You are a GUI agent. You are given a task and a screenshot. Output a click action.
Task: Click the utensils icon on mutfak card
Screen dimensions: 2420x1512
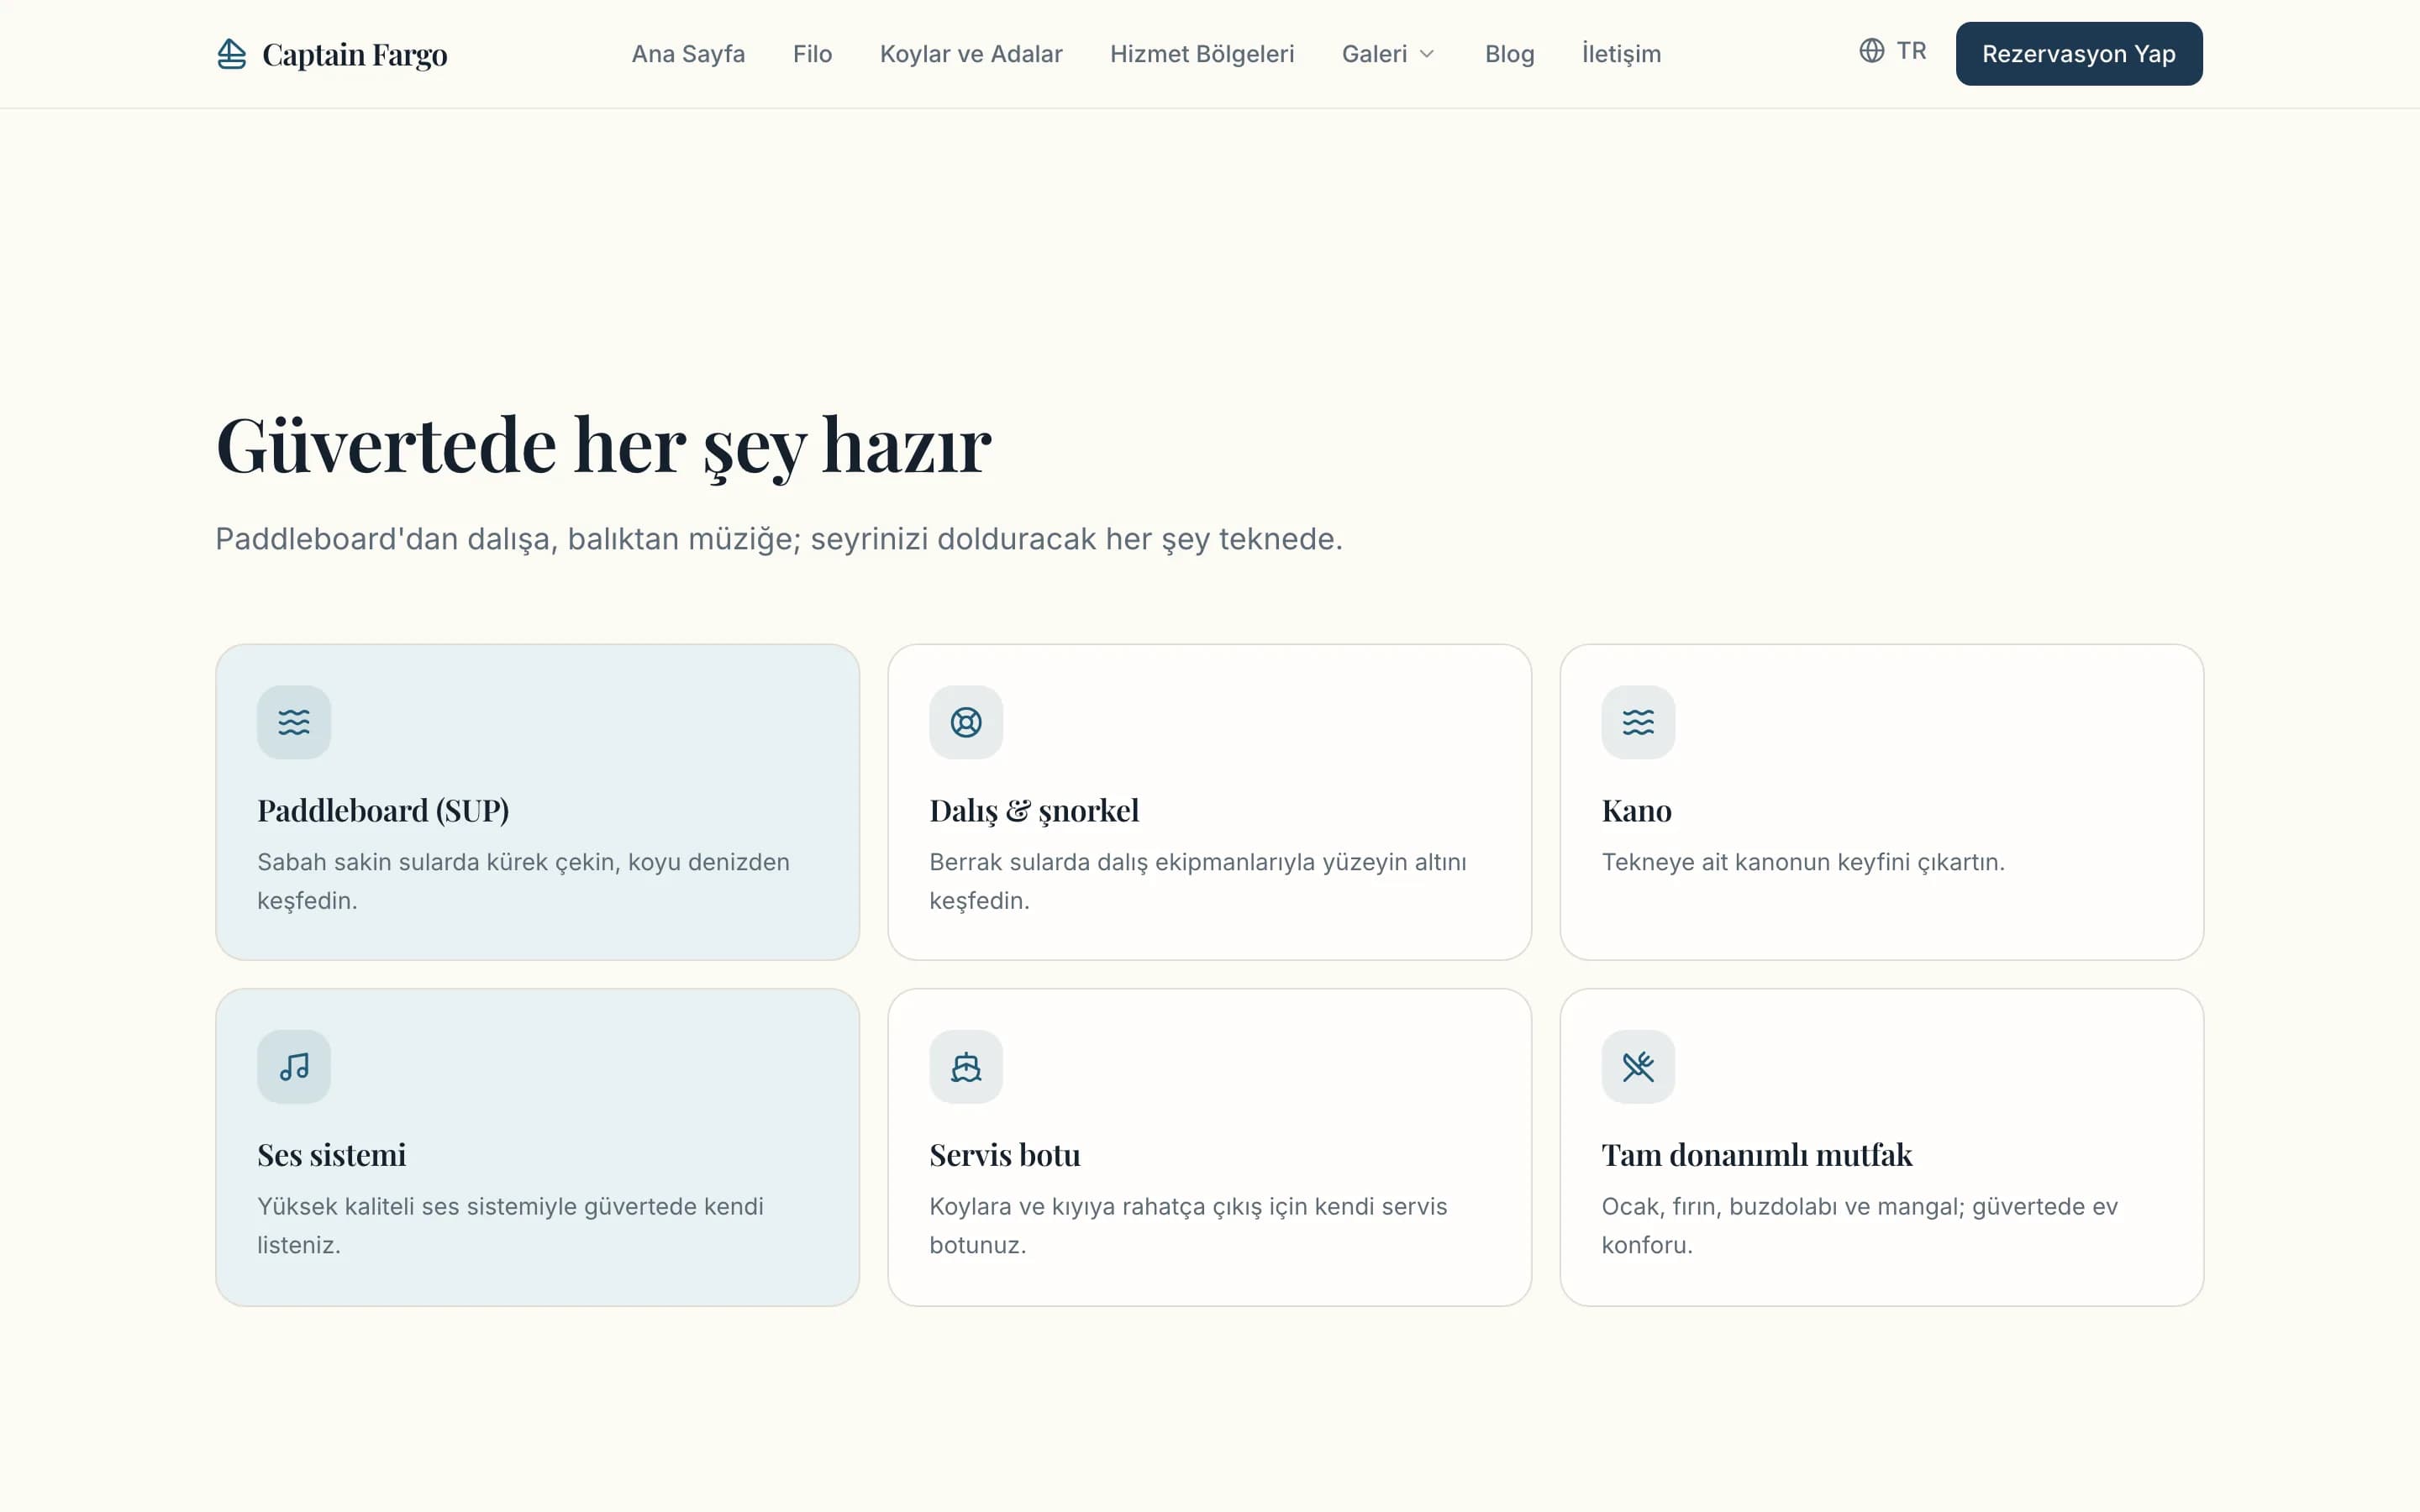tap(1638, 1067)
